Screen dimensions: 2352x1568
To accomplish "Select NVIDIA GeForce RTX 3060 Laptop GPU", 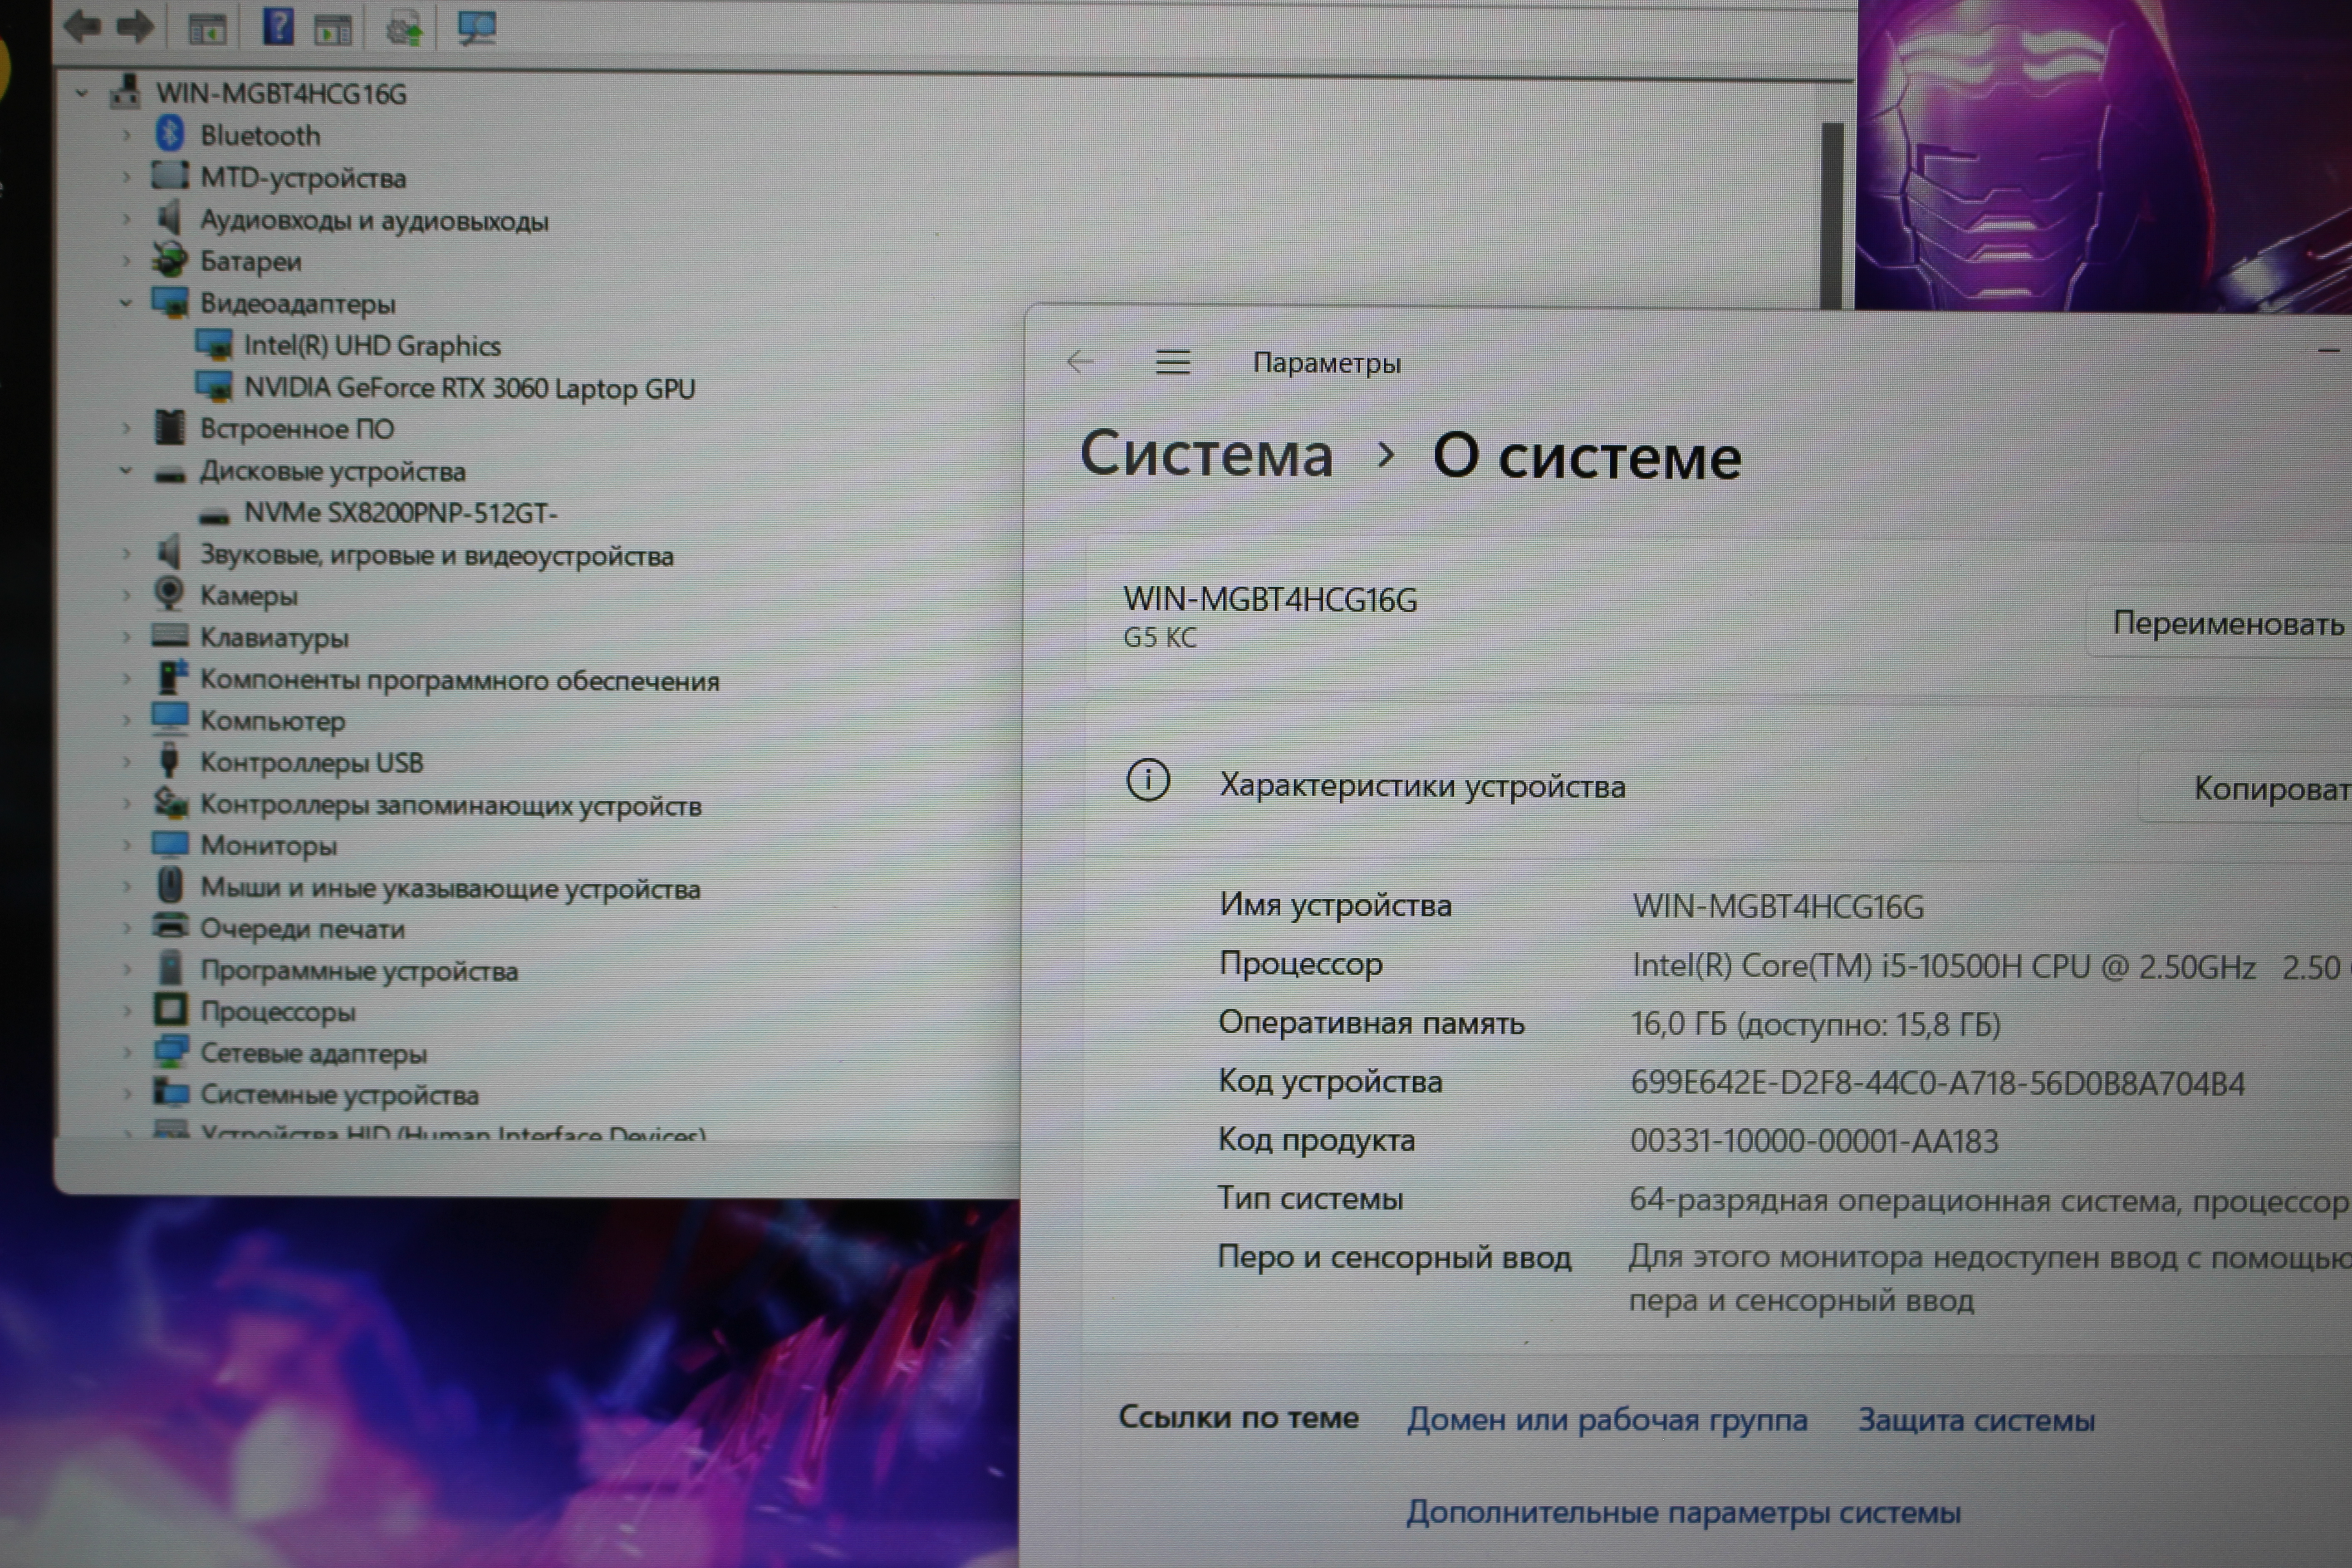I will [x=468, y=388].
